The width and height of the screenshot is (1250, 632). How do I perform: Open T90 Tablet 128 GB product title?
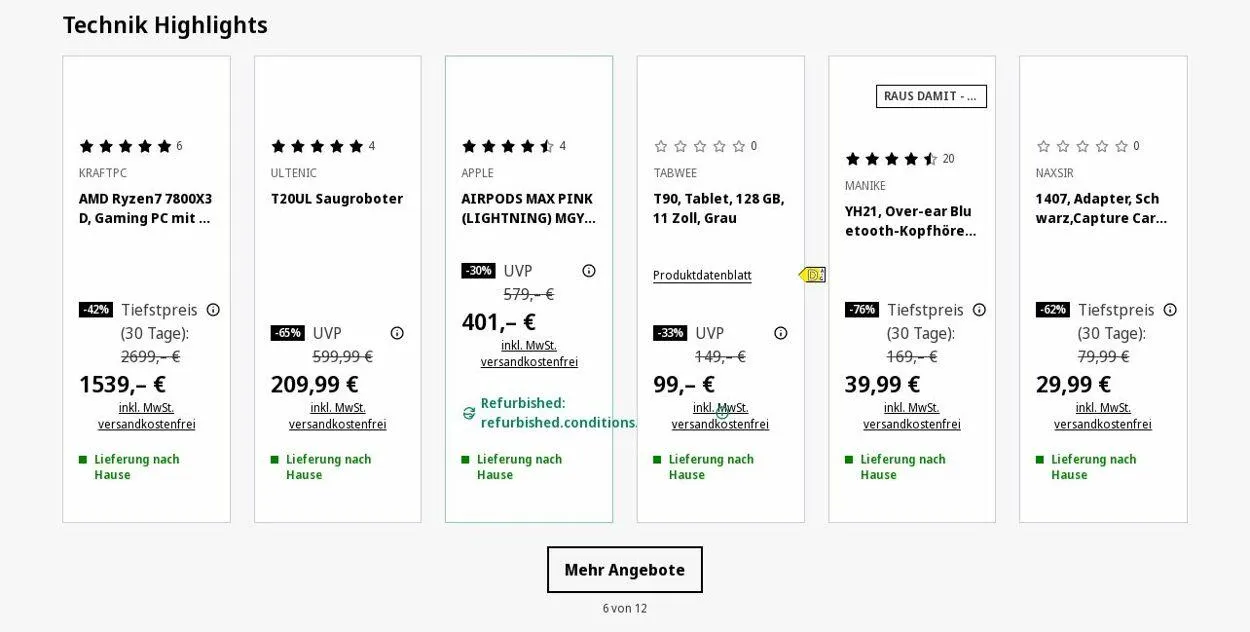pyautogui.click(x=718, y=208)
